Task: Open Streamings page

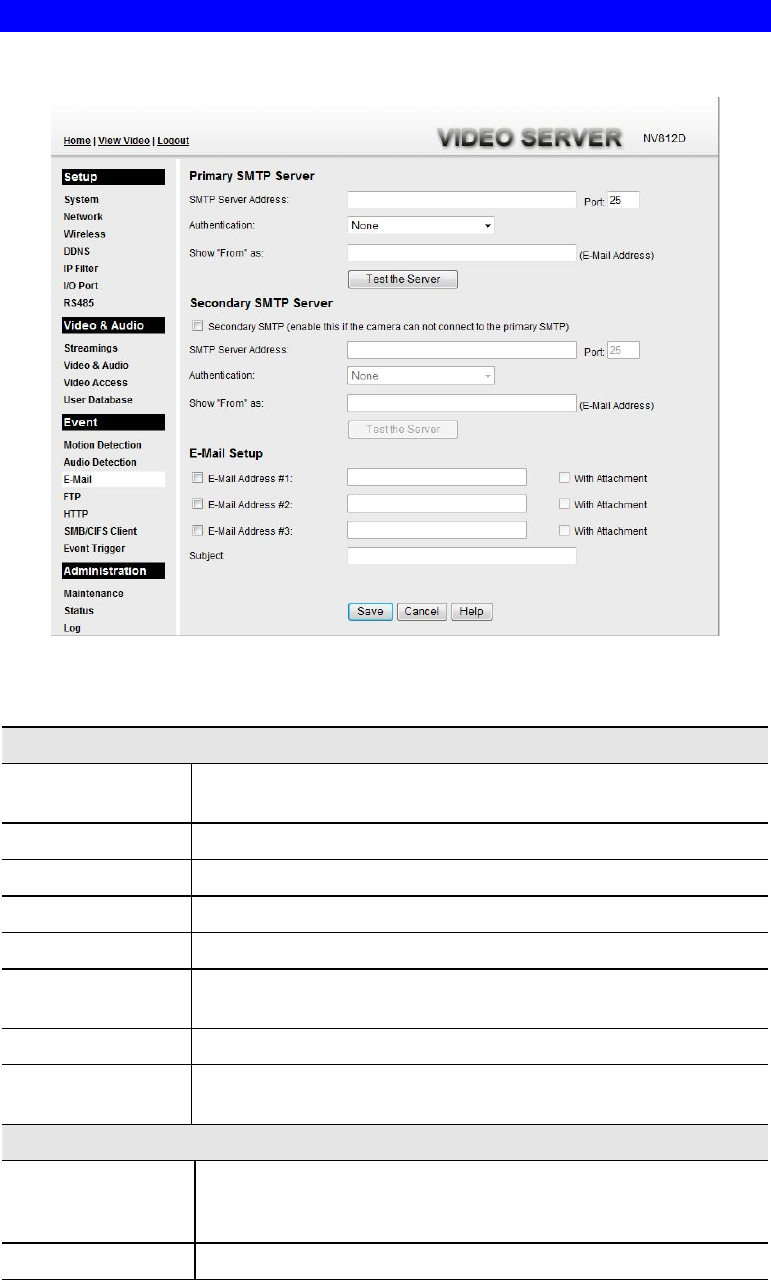Action: pyautogui.click(x=90, y=348)
